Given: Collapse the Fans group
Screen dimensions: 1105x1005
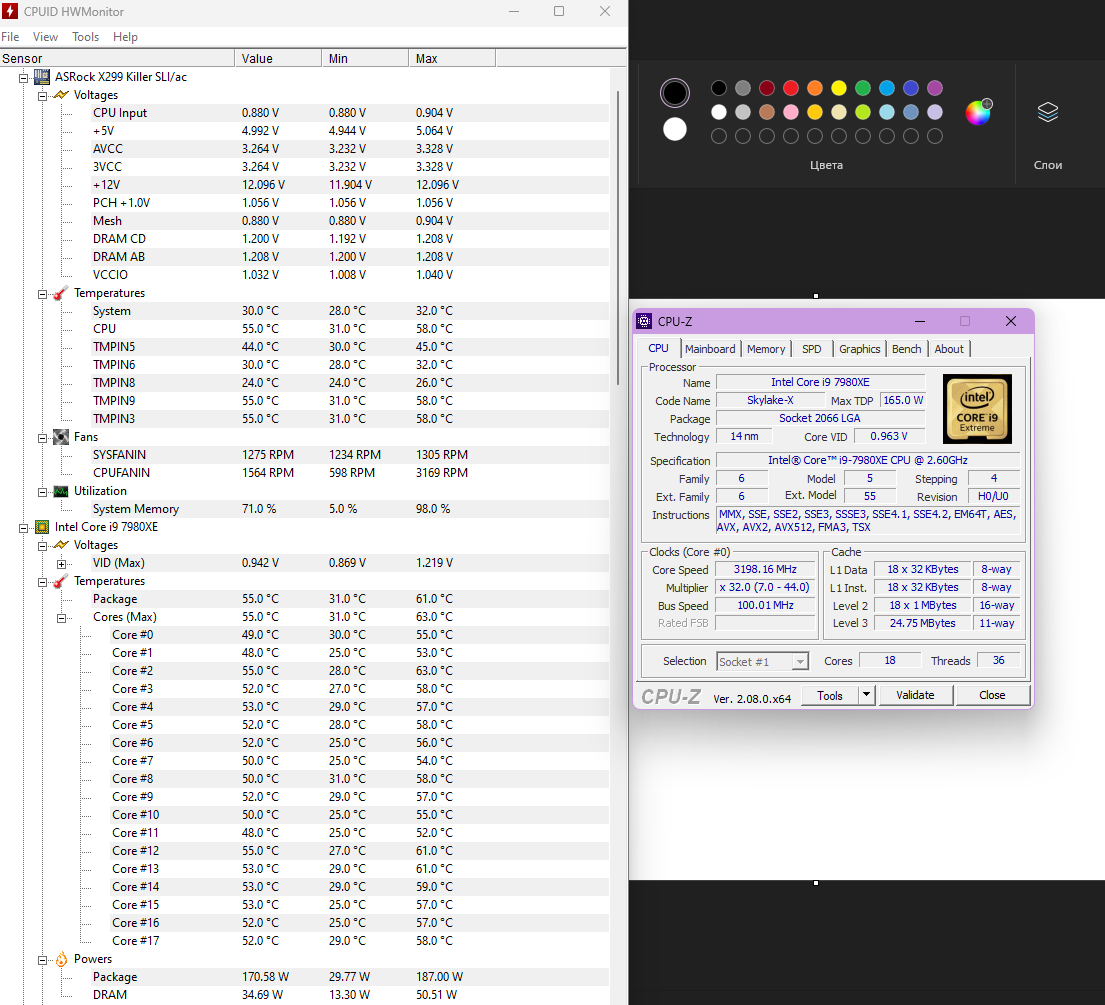Looking at the screenshot, I should click(x=42, y=438).
